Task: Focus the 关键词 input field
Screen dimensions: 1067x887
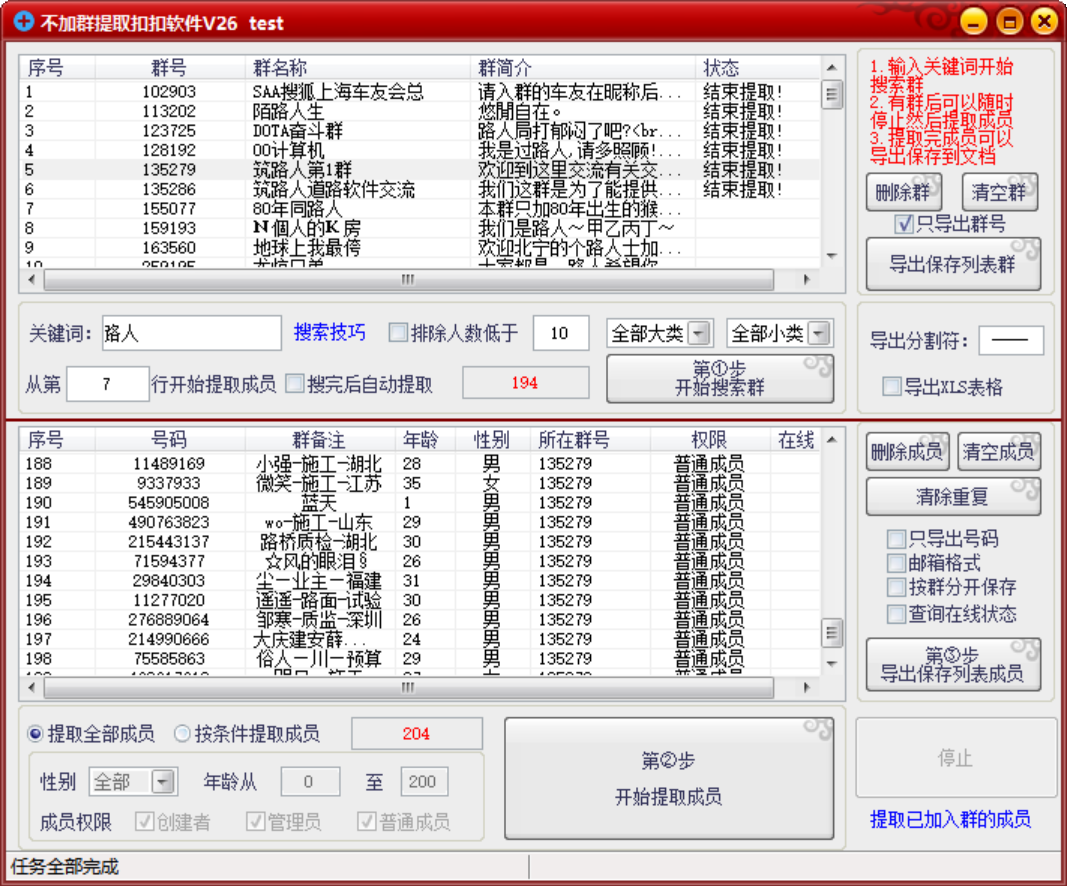Action: pos(192,333)
